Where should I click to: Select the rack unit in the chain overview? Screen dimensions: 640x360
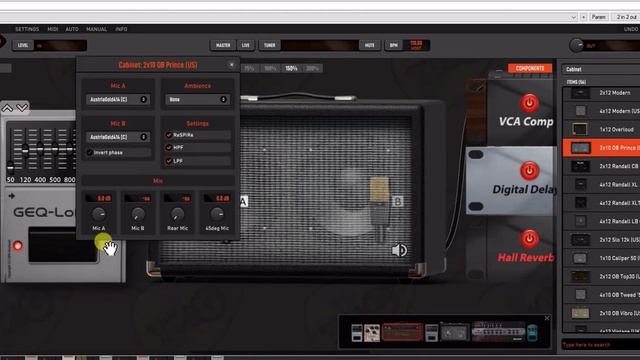click(x=498, y=331)
